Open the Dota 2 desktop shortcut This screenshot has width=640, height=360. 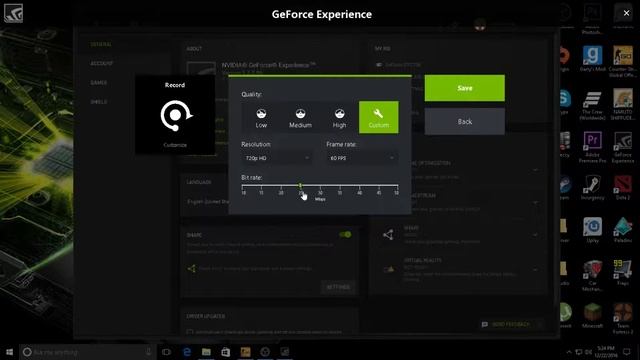(622, 188)
